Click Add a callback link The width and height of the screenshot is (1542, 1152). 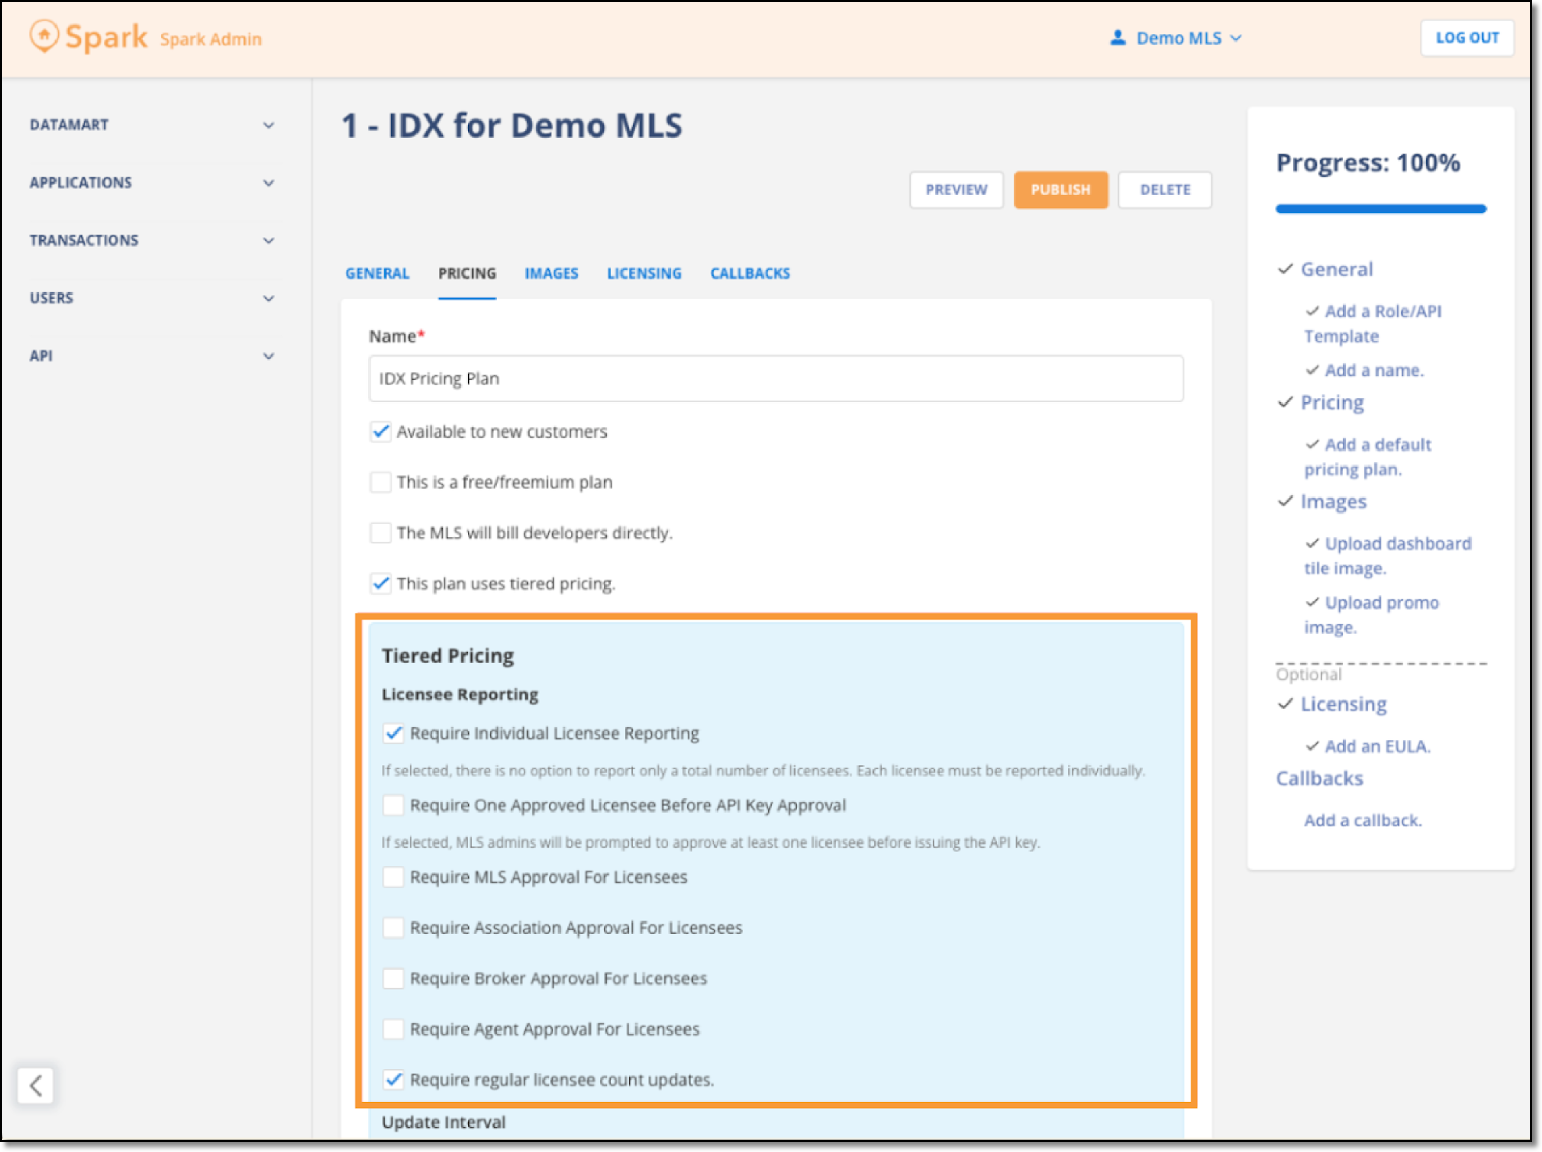tap(1363, 821)
